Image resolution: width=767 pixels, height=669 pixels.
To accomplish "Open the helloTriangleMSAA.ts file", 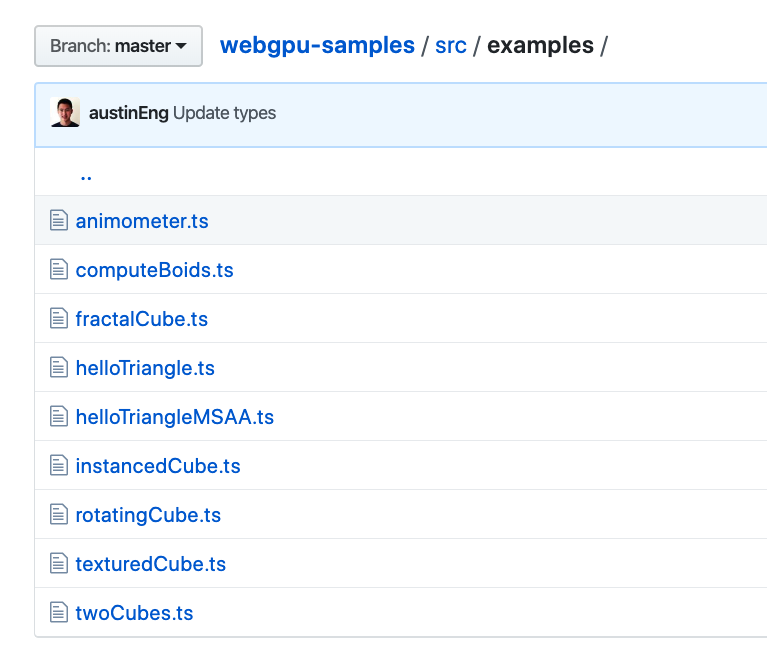I will click(x=174, y=417).
